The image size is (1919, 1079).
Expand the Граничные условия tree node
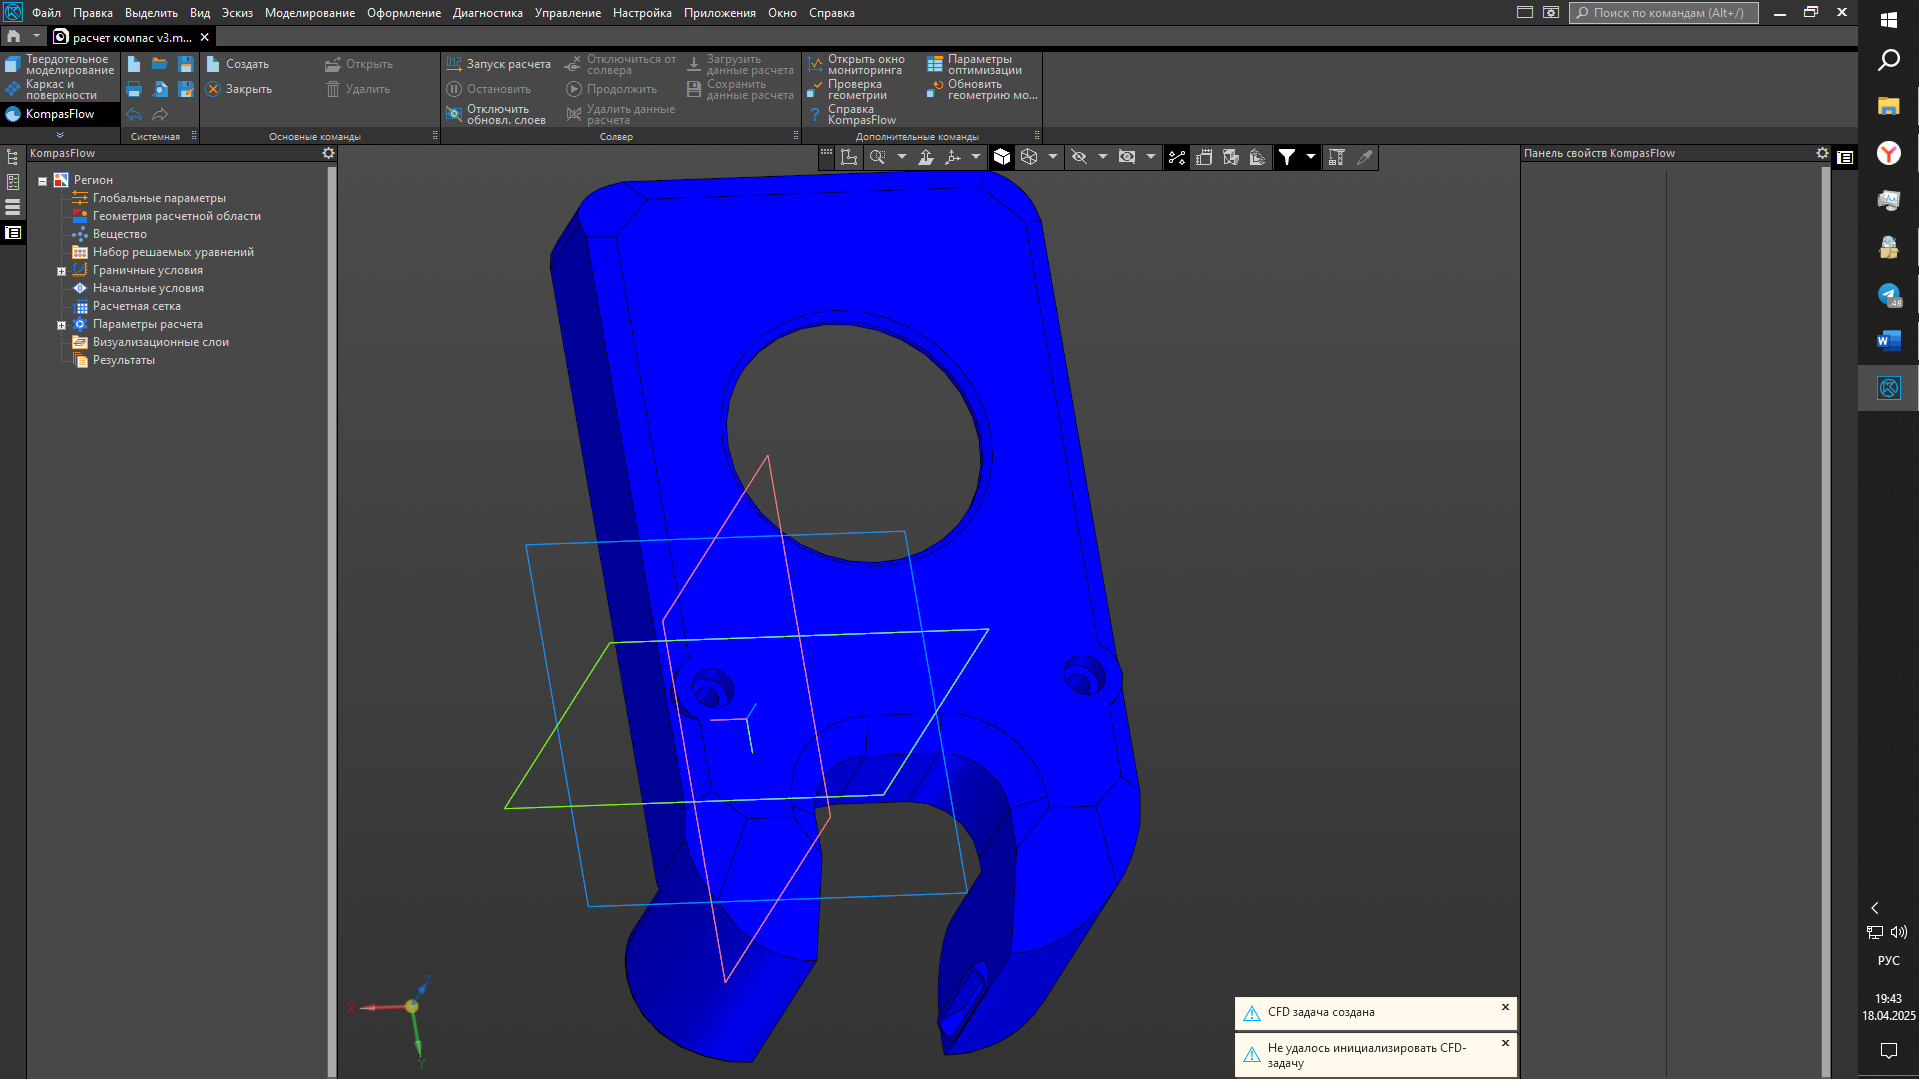(61, 271)
